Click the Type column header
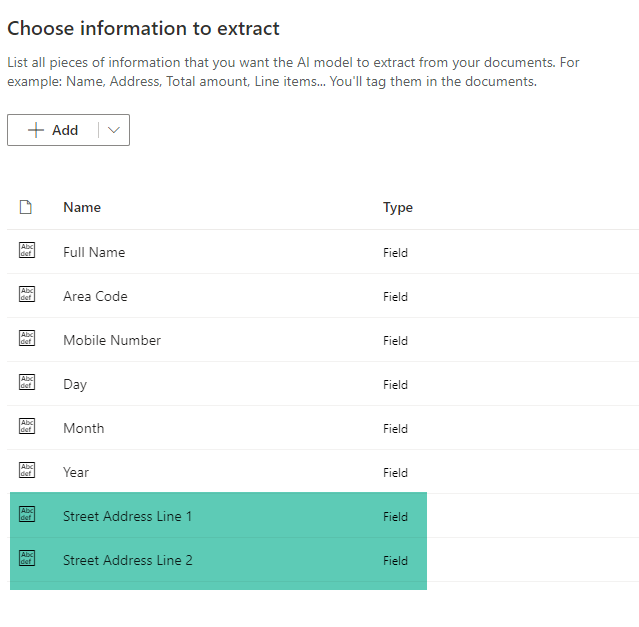 pos(398,207)
